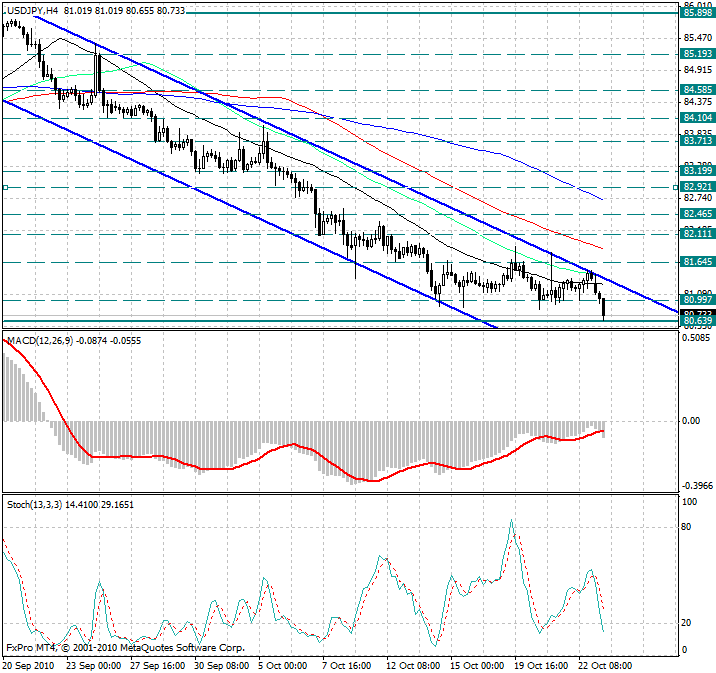Viewport: 716px width, 673px height.
Task: Click the 80.997 level price tag
Action: tap(698, 300)
